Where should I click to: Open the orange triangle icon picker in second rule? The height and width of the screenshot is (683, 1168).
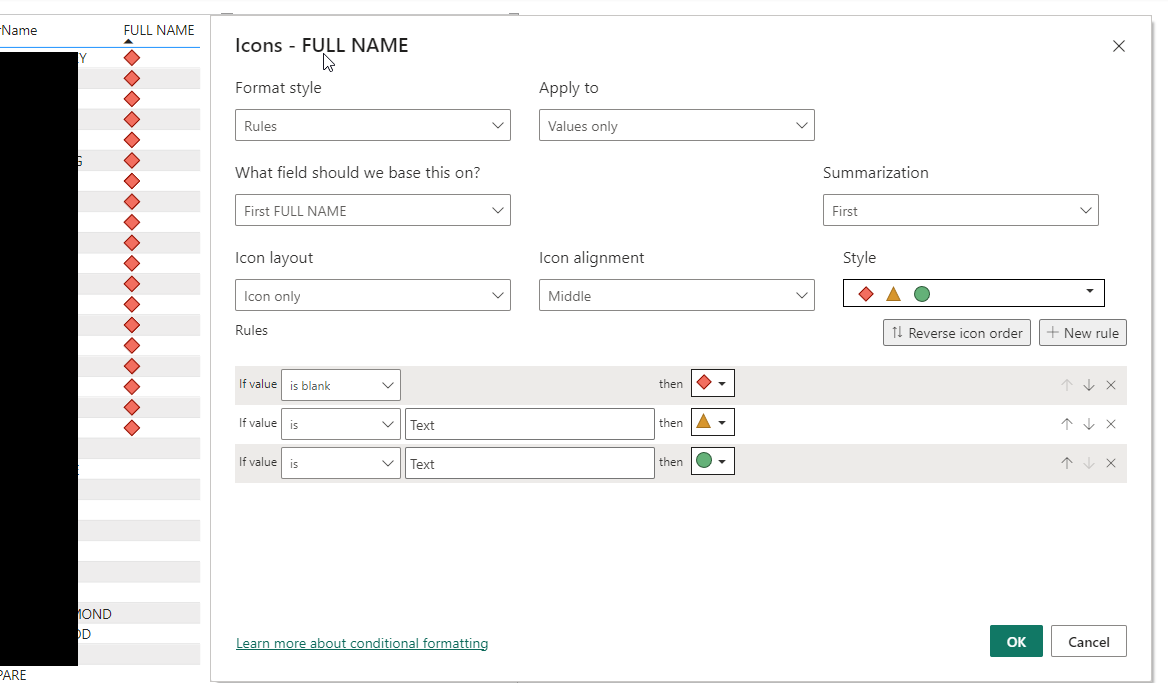point(713,422)
